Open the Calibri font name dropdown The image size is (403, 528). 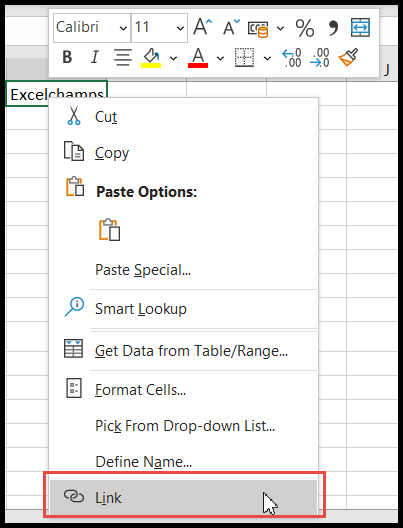click(123, 28)
